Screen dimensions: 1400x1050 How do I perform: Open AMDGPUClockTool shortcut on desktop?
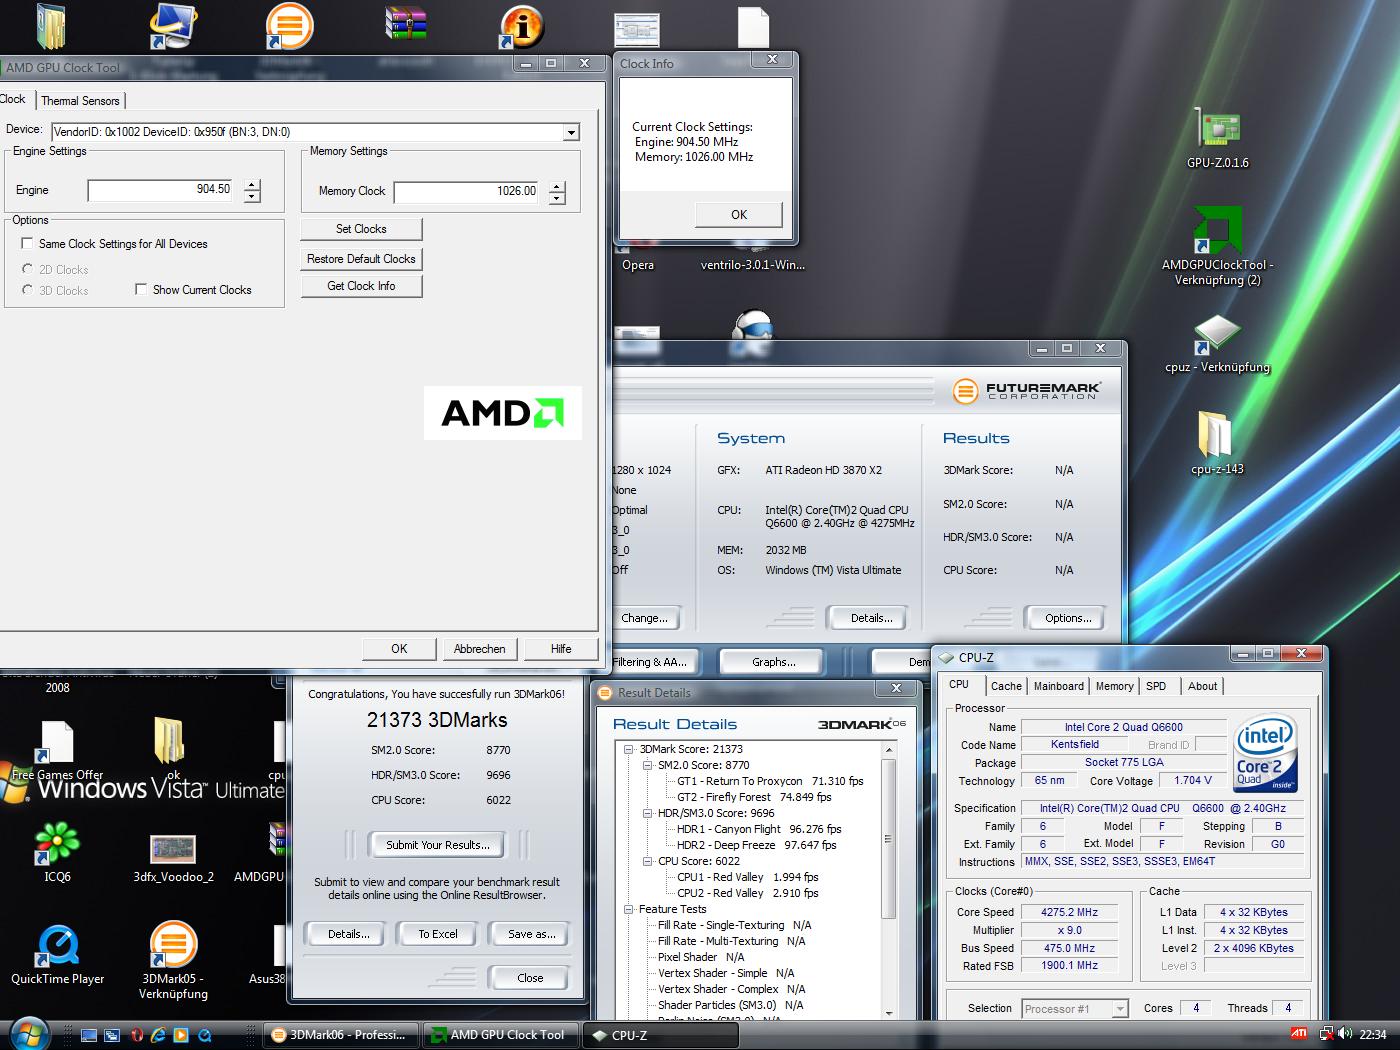(x=1217, y=245)
